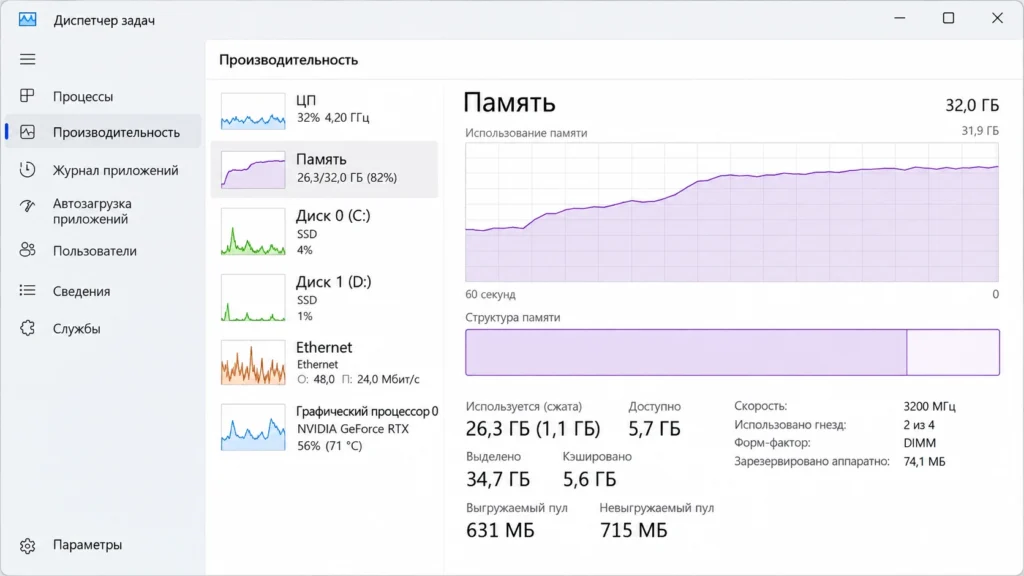Click the Журнал приложений history icon
Viewport: 1024px width, 576px height.
tap(27, 170)
